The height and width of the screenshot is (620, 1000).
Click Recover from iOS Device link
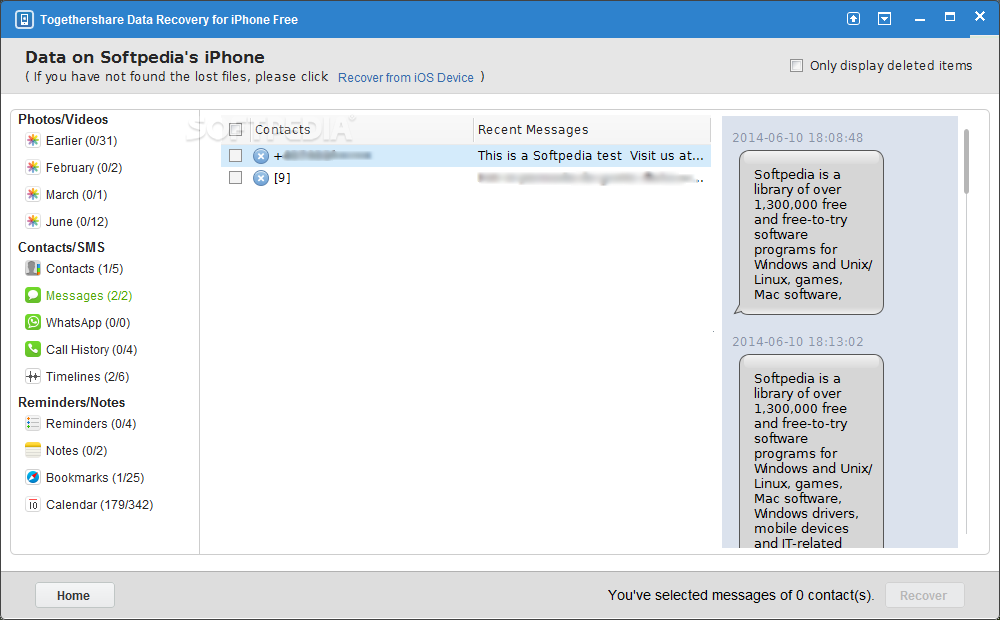pos(406,77)
